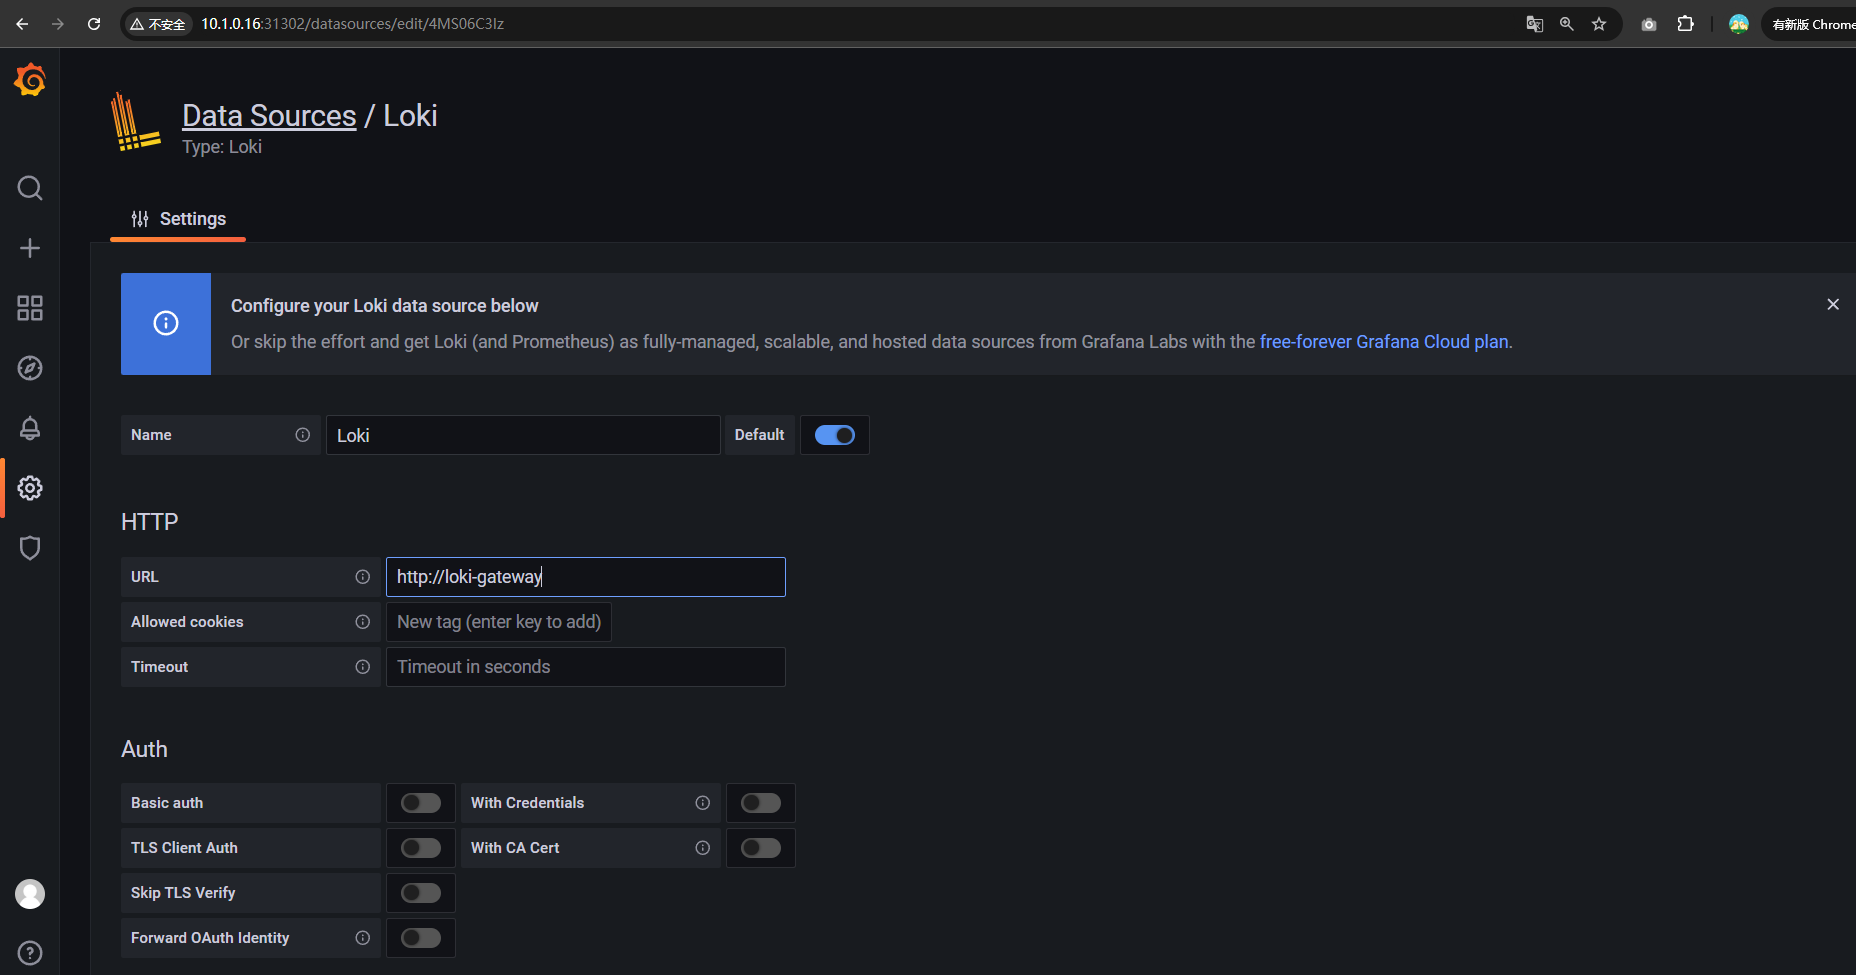Bookmark this page with the star icon
The image size is (1856, 975).
(1599, 24)
